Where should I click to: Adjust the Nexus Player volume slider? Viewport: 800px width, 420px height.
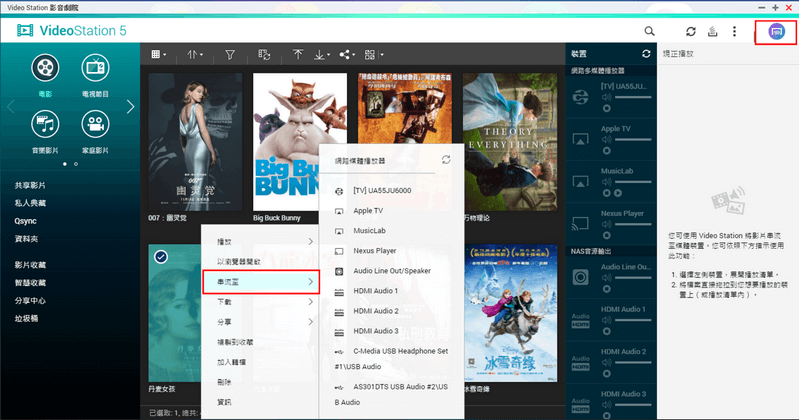point(633,224)
